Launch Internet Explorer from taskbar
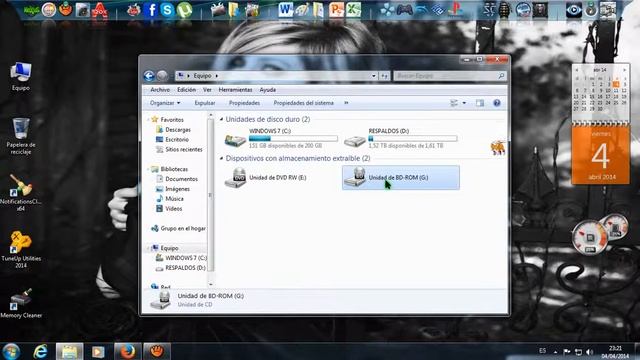 (40, 351)
